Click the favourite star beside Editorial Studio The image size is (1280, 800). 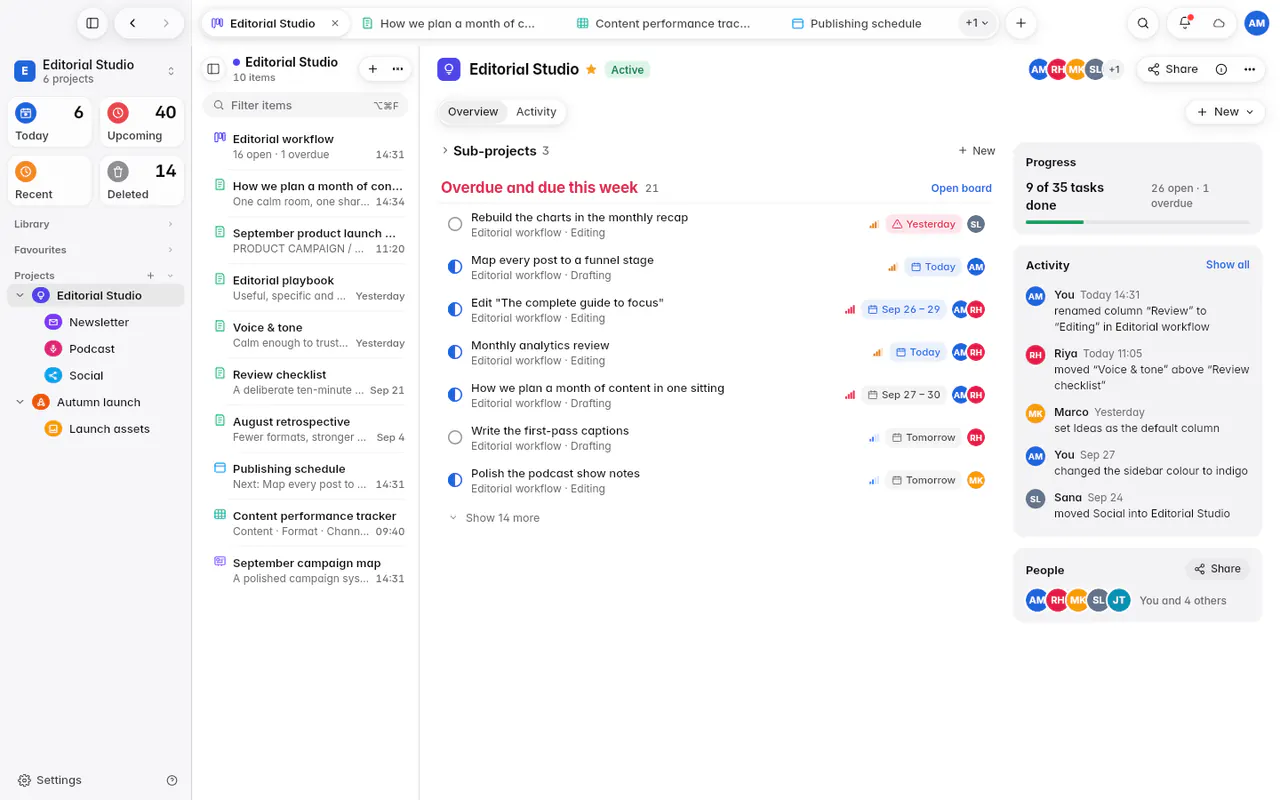591,70
